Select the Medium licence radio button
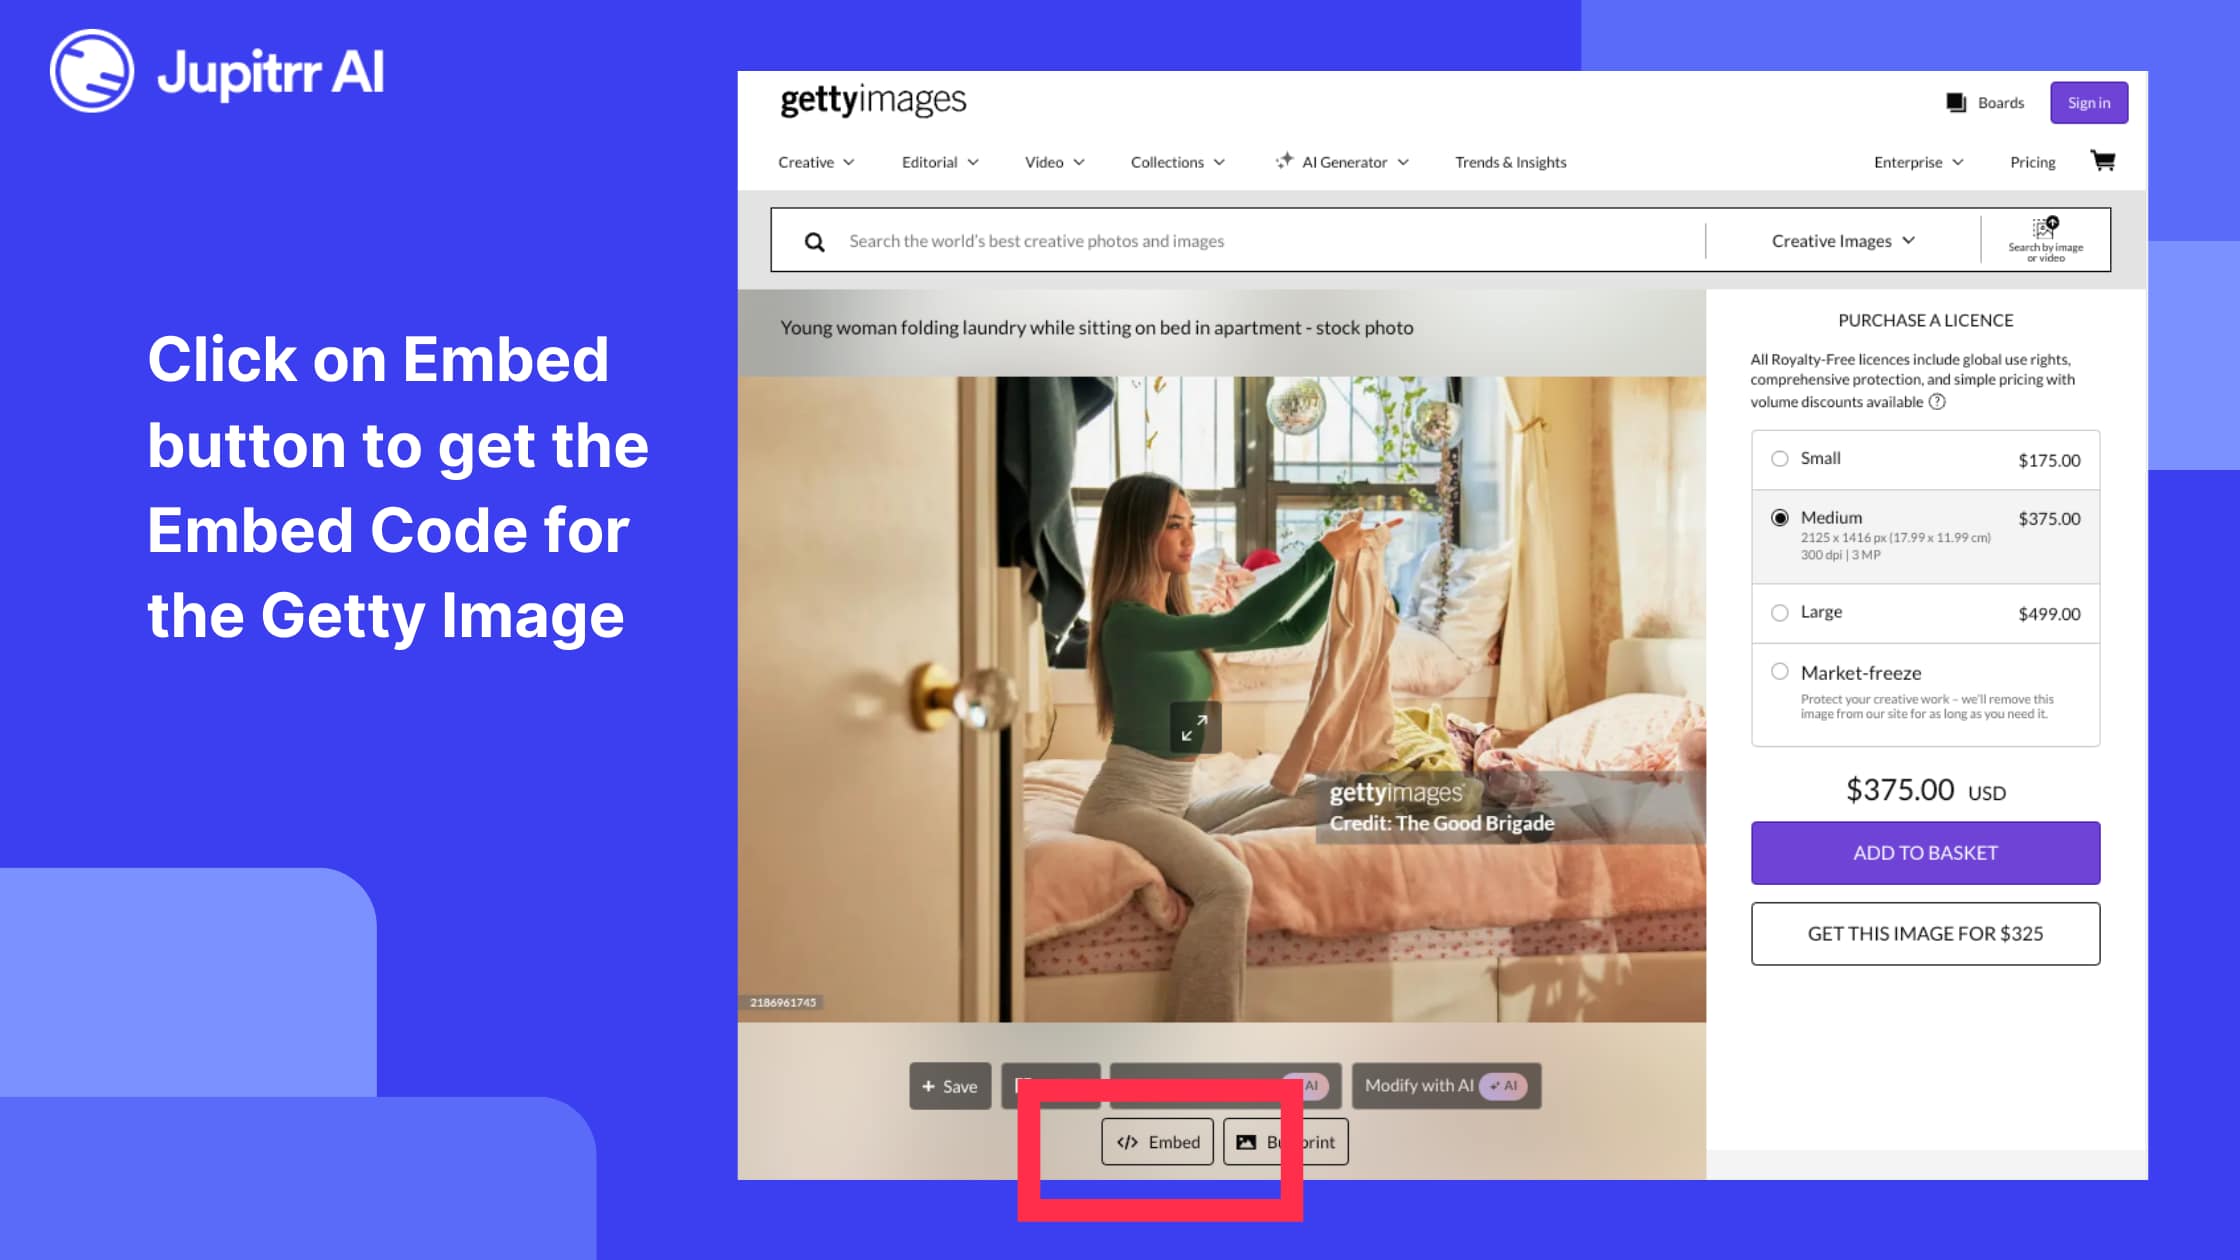Viewport: 2240px width, 1260px height. [1780, 518]
